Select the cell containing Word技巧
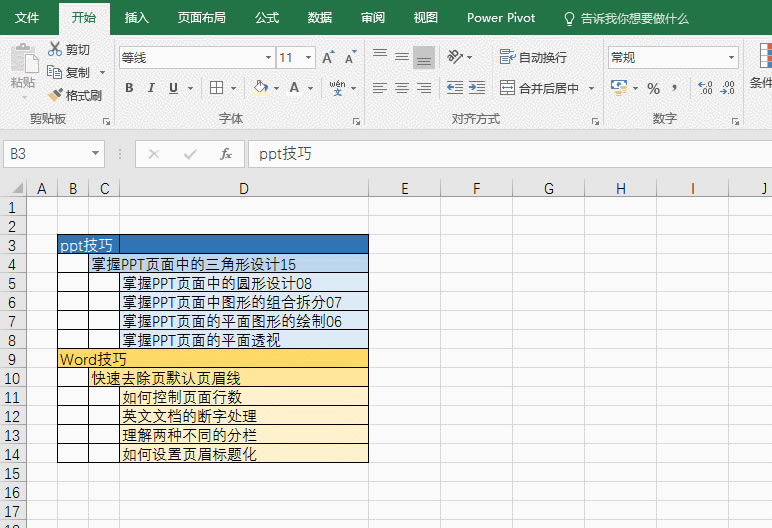The image size is (772, 528). coord(92,358)
